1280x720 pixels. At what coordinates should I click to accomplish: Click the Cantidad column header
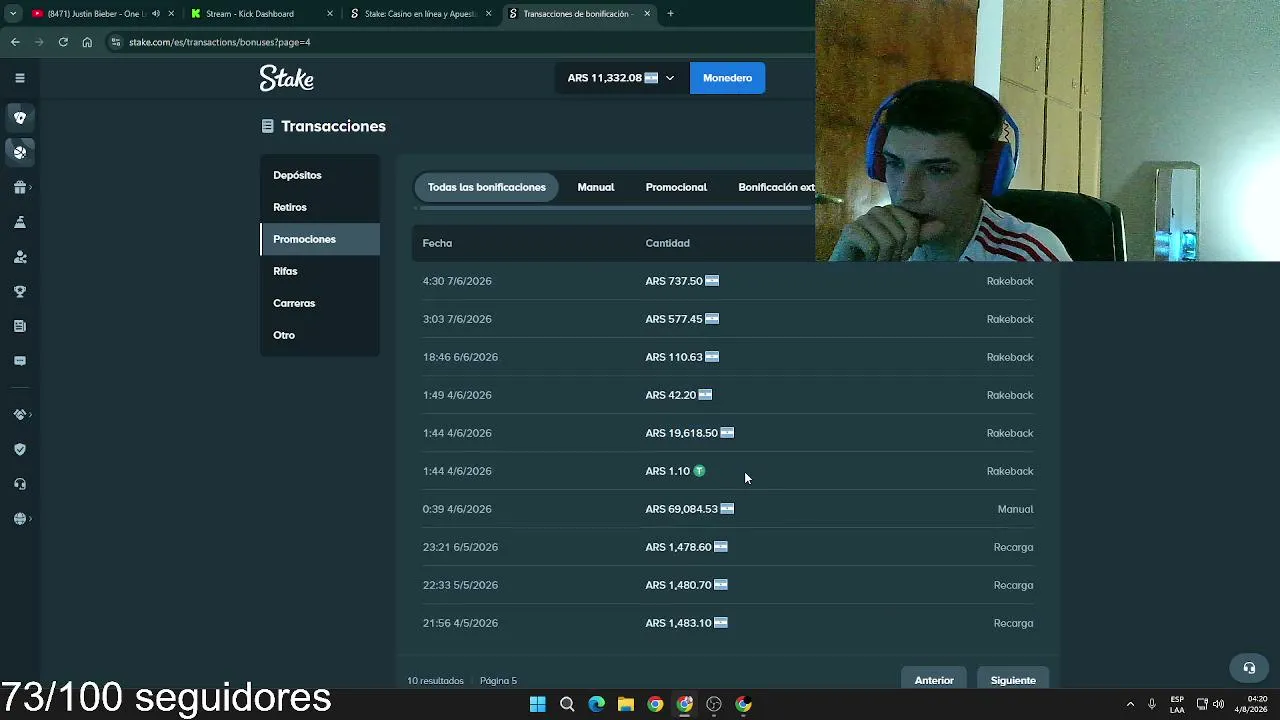point(667,243)
